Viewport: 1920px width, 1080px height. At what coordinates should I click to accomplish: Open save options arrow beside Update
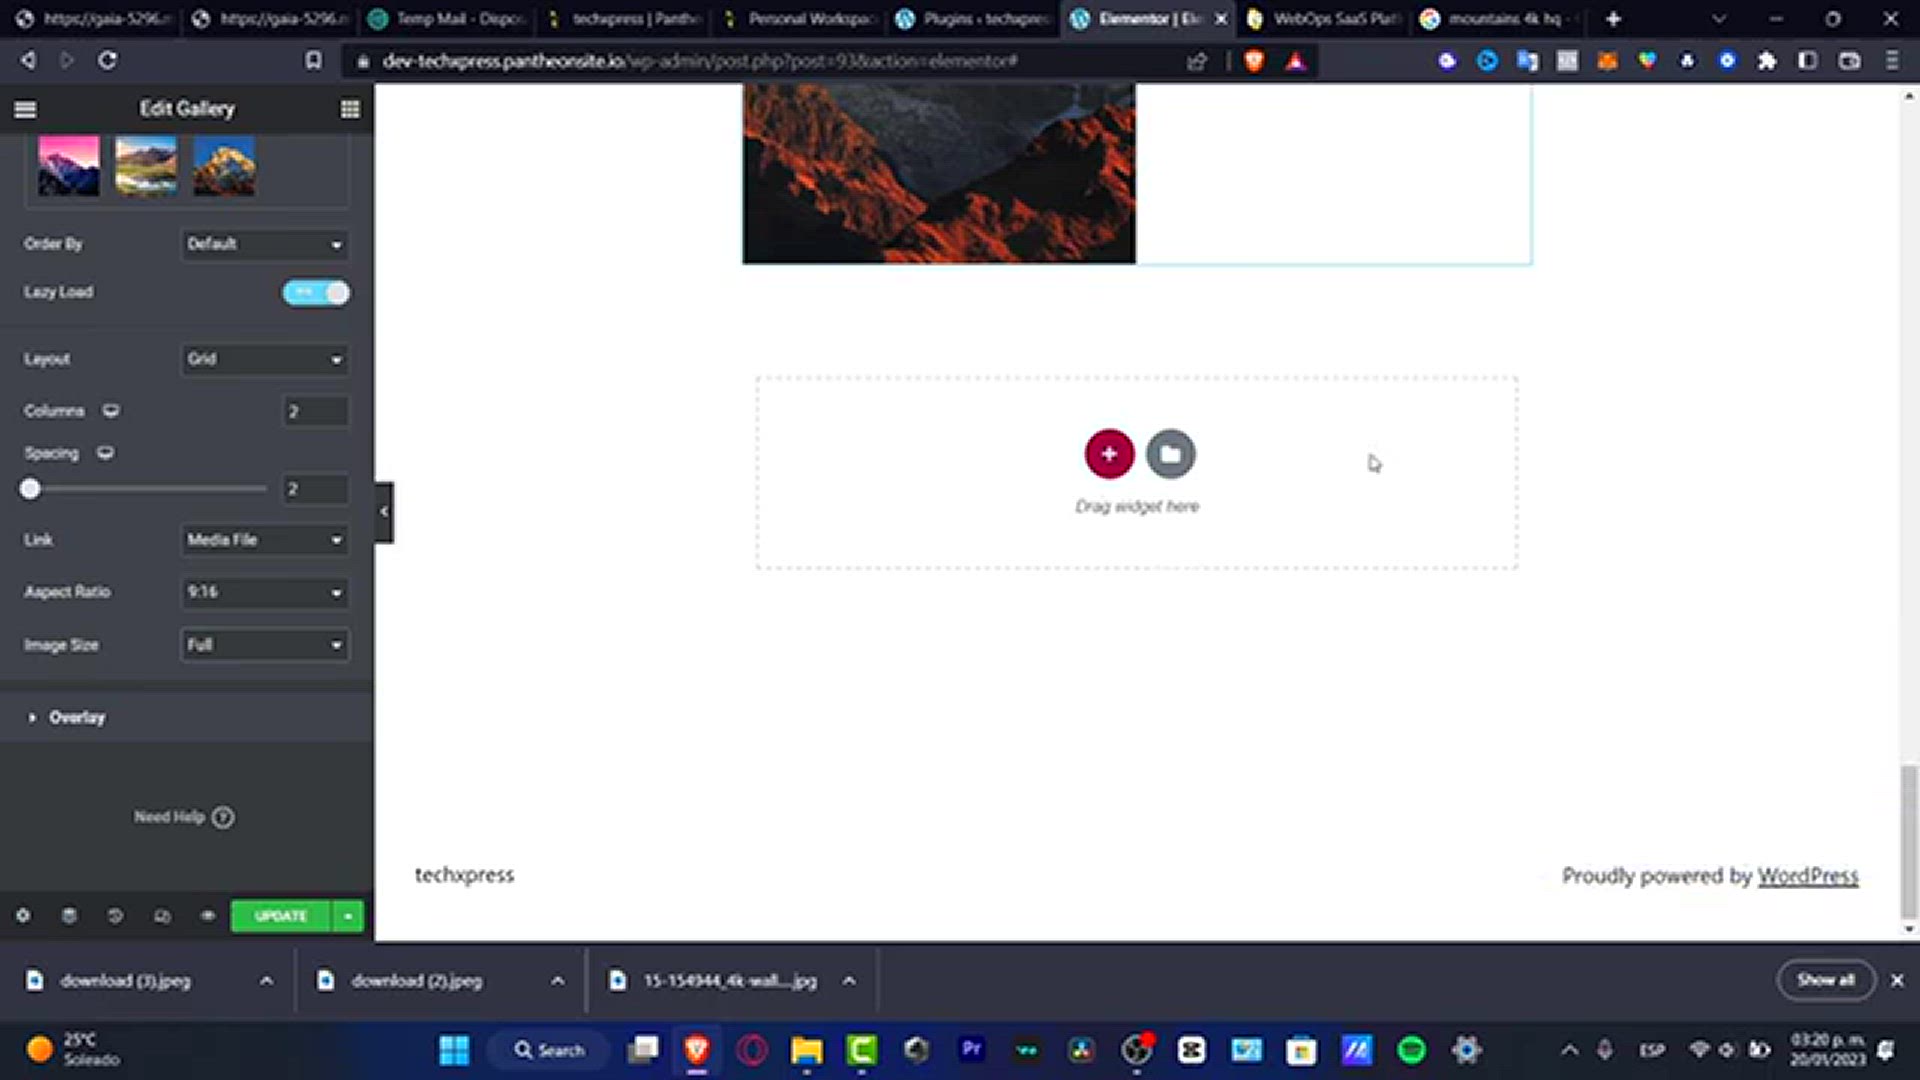tap(348, 916)
